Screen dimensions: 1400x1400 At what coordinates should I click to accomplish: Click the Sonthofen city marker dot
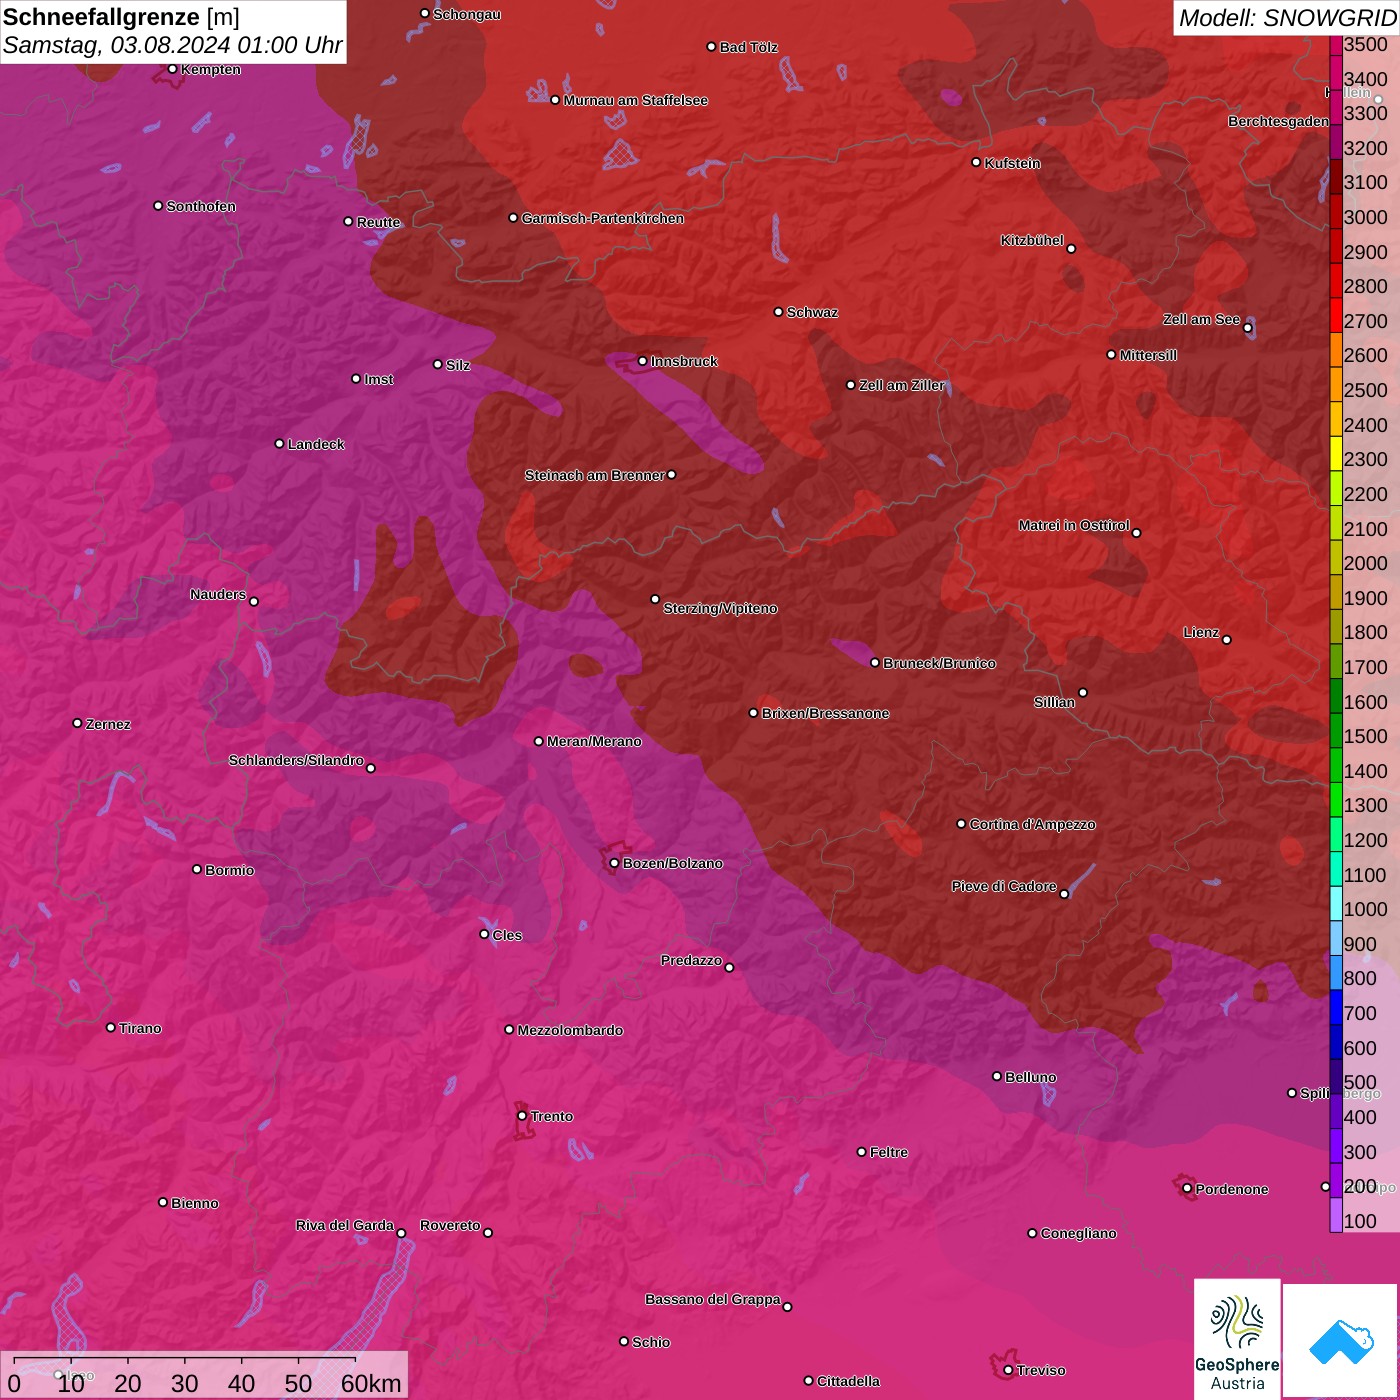tap(158, 206)
